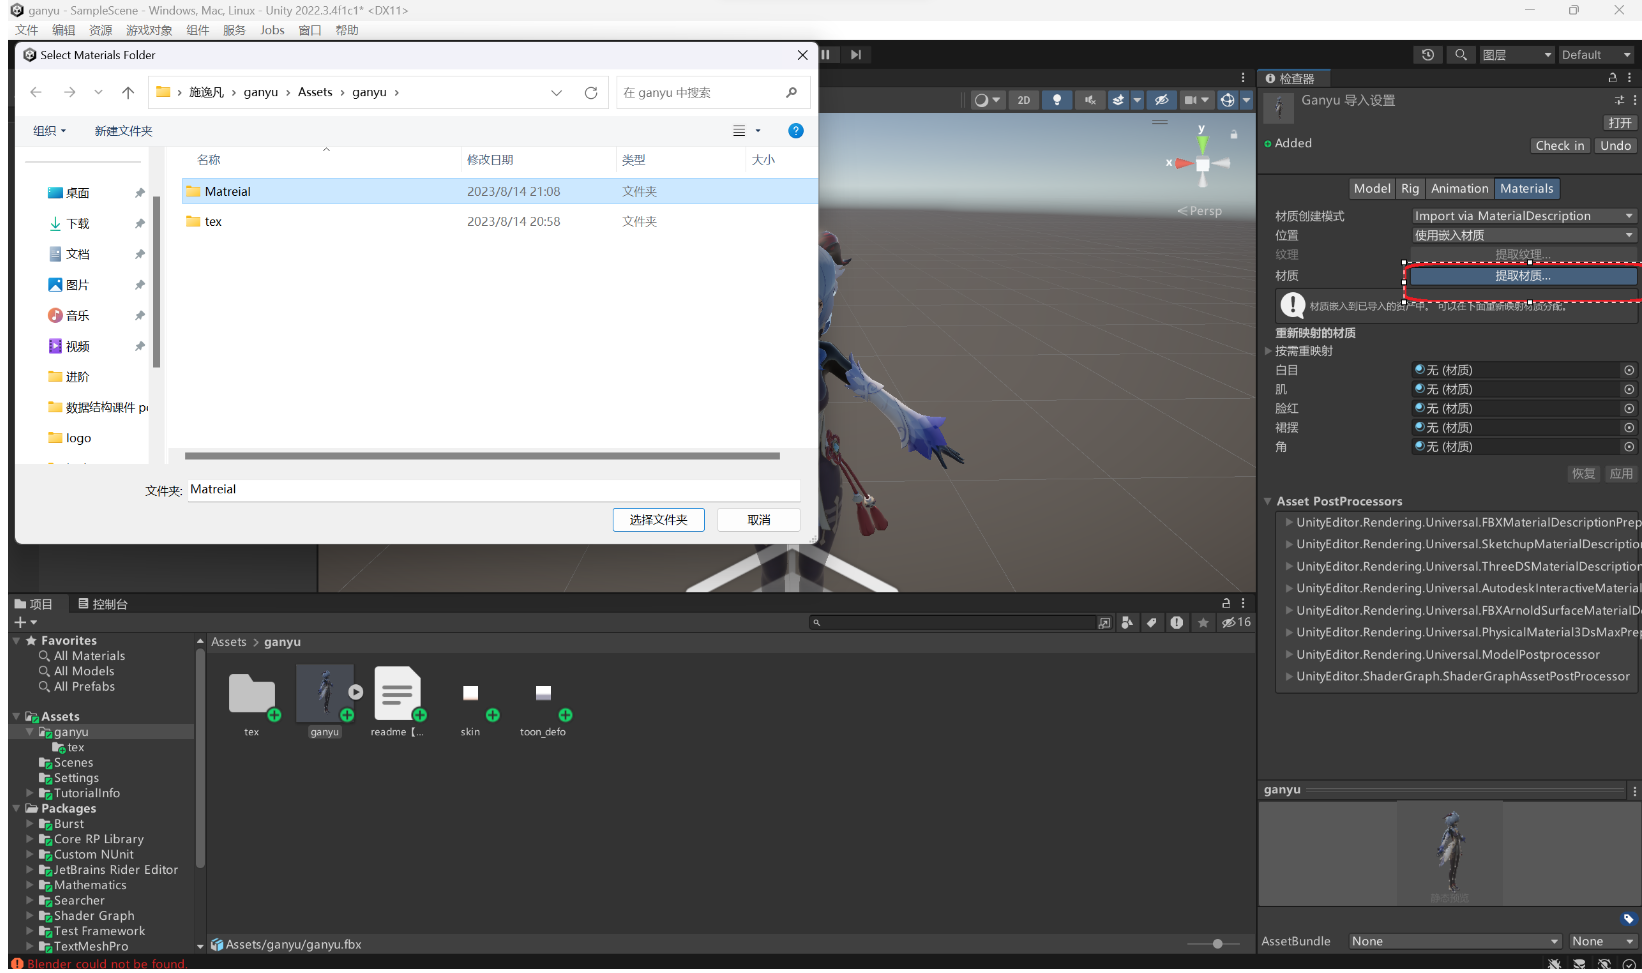Screen dimensions: 1642x973
Task: Select Materials tab in Inspector
Action: [1527, 188]
